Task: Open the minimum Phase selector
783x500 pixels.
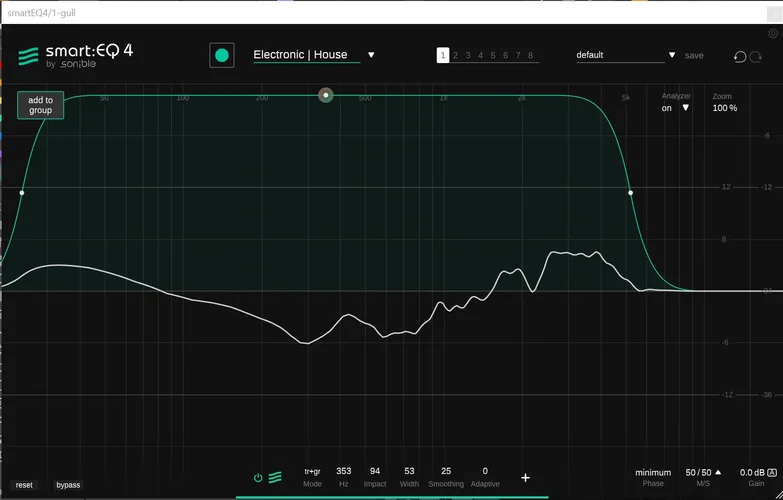Action: click(653, 473)
